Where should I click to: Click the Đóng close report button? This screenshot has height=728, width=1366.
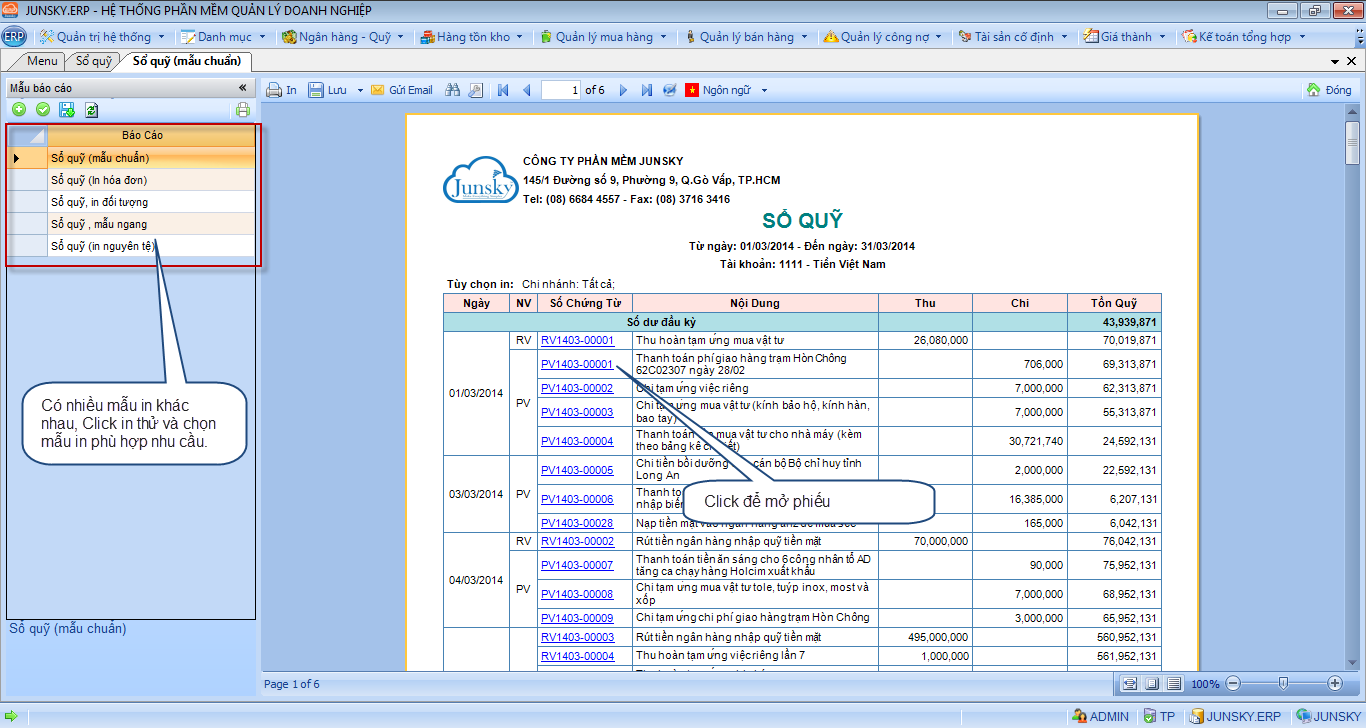pyautogui.click(x=1329, y=90)
